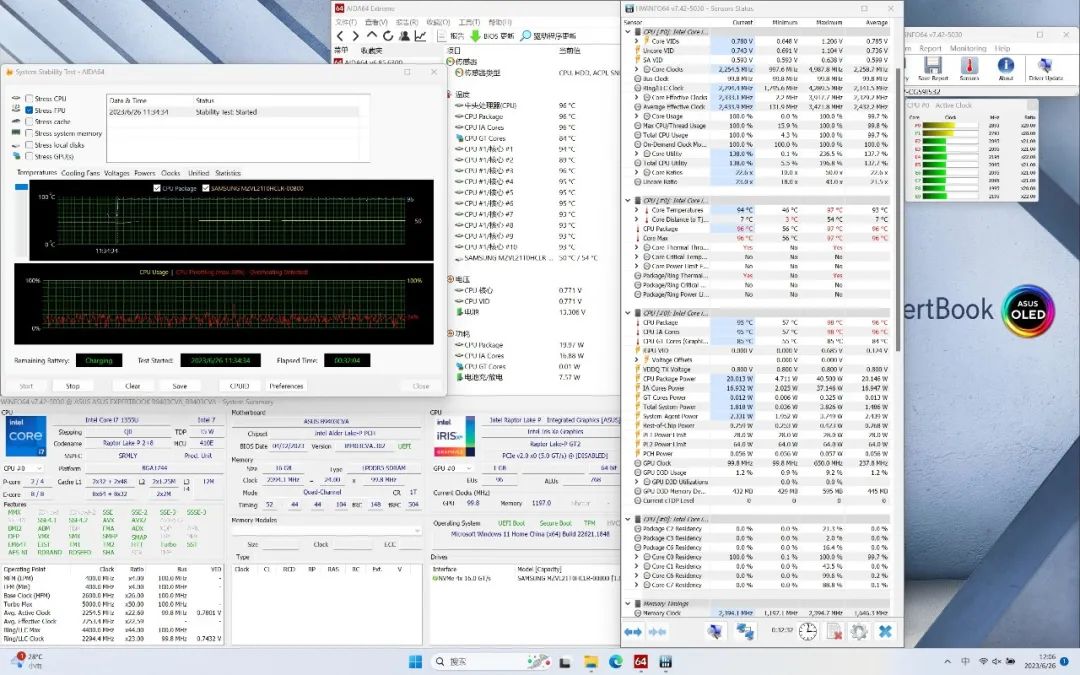Open the HWiNFO sensor settings gear icon
The height and width of the screenshot is (675, 1080).
(858, 631)
